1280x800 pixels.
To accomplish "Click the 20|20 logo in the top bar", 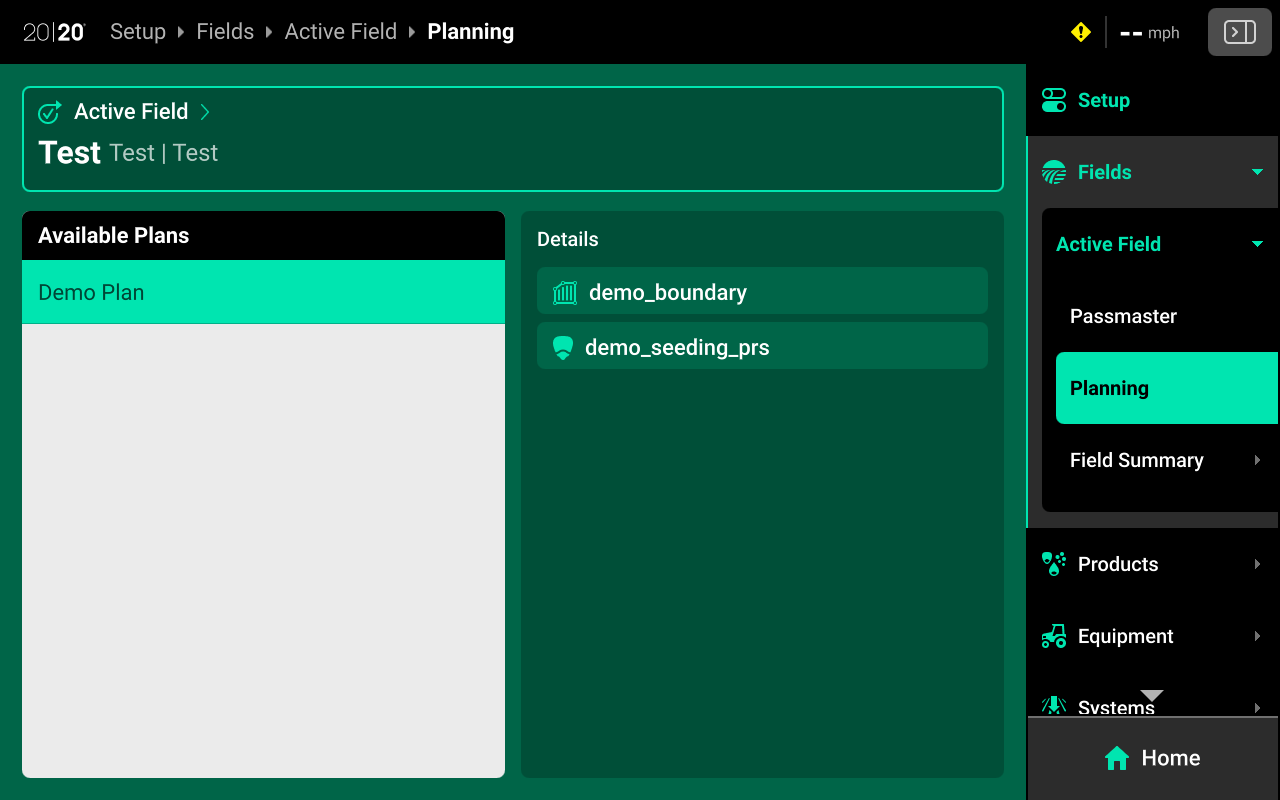I will [52, 31].
